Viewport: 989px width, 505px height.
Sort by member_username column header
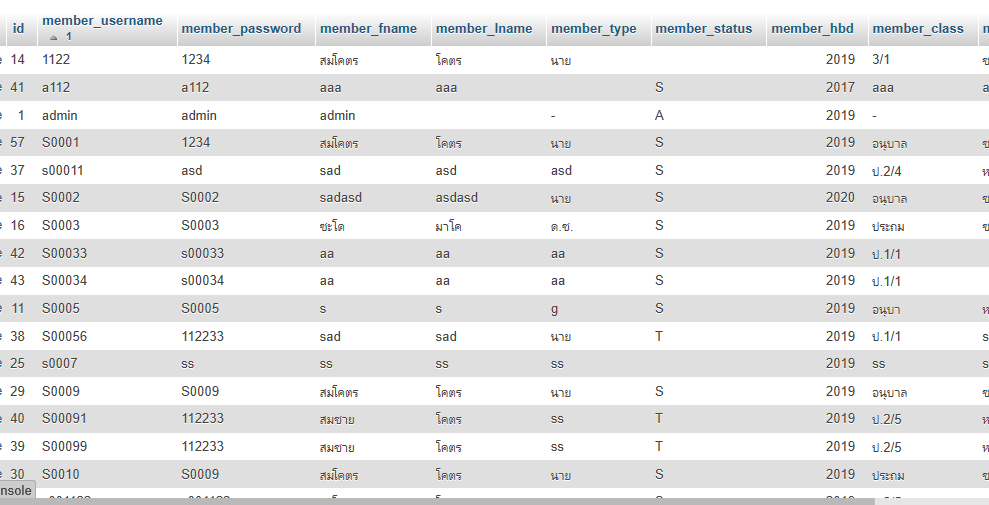click(x=102, y=21)
